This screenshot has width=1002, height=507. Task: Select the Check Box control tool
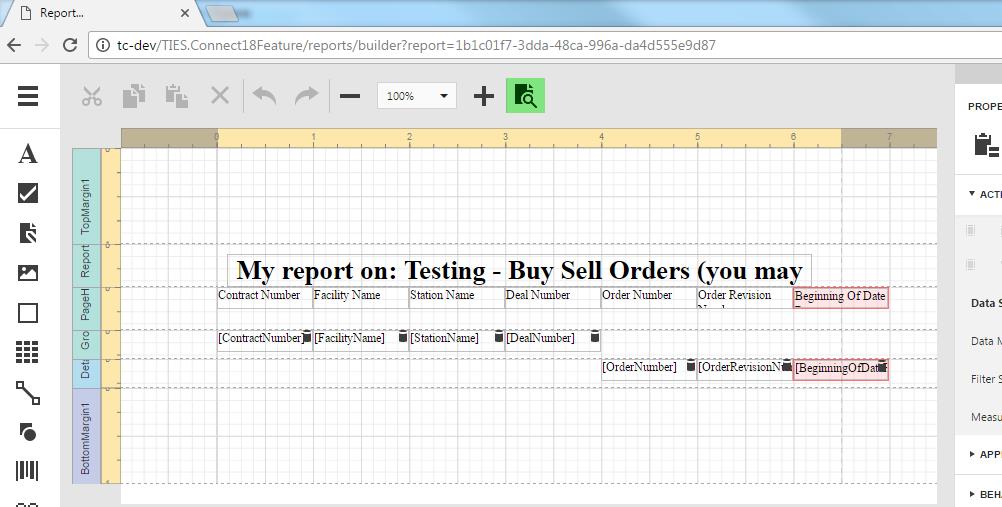[28, 193]
